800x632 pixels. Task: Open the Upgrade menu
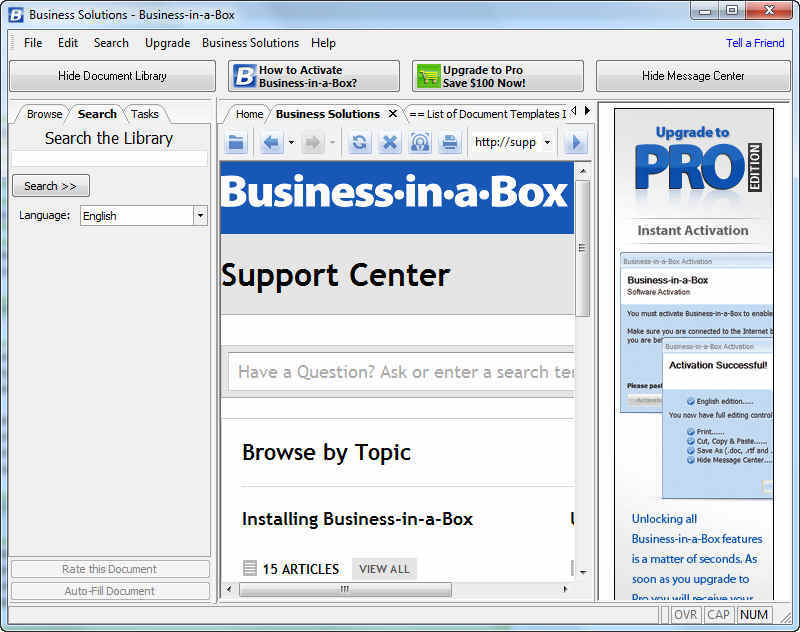click(167, 43)
